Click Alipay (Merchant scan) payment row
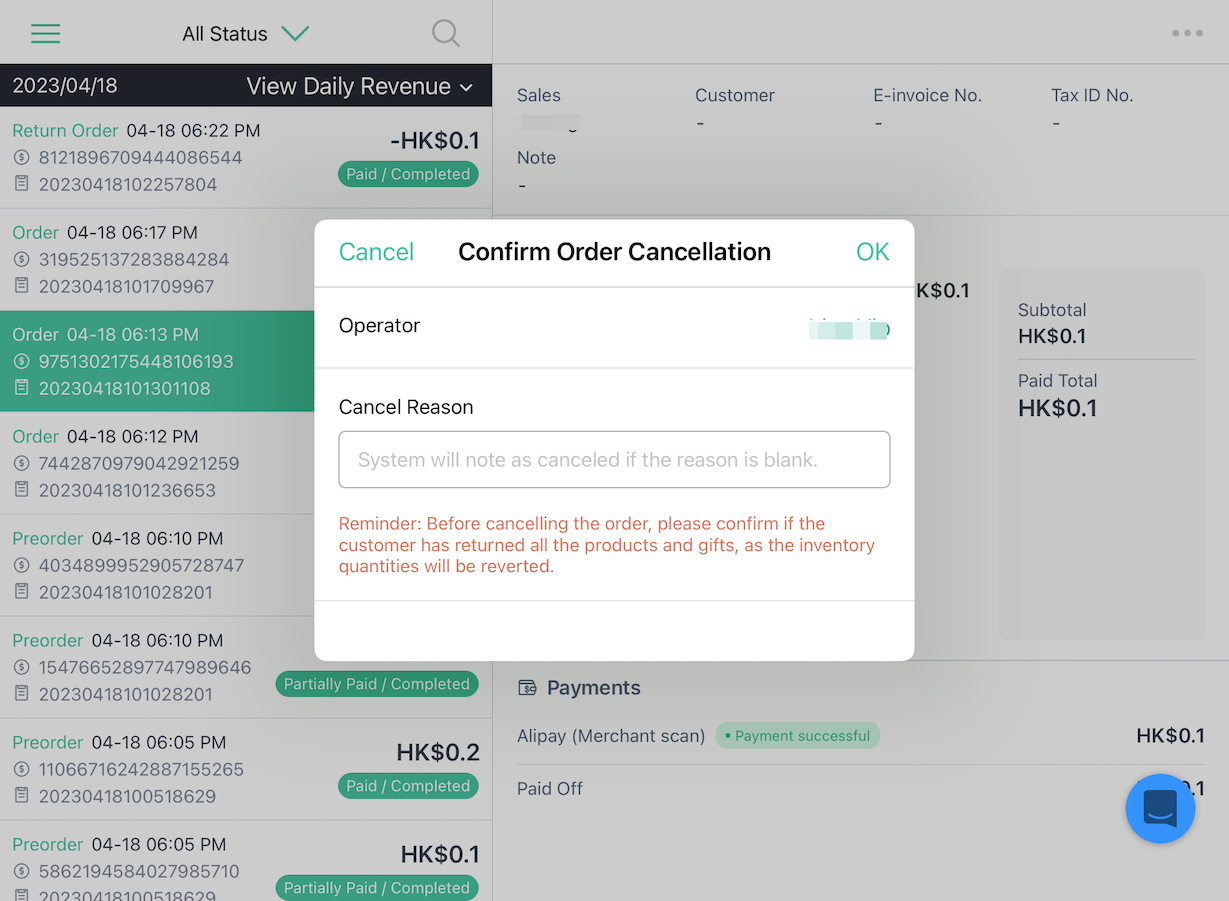Screen dimensions: 1229x901 861,736
